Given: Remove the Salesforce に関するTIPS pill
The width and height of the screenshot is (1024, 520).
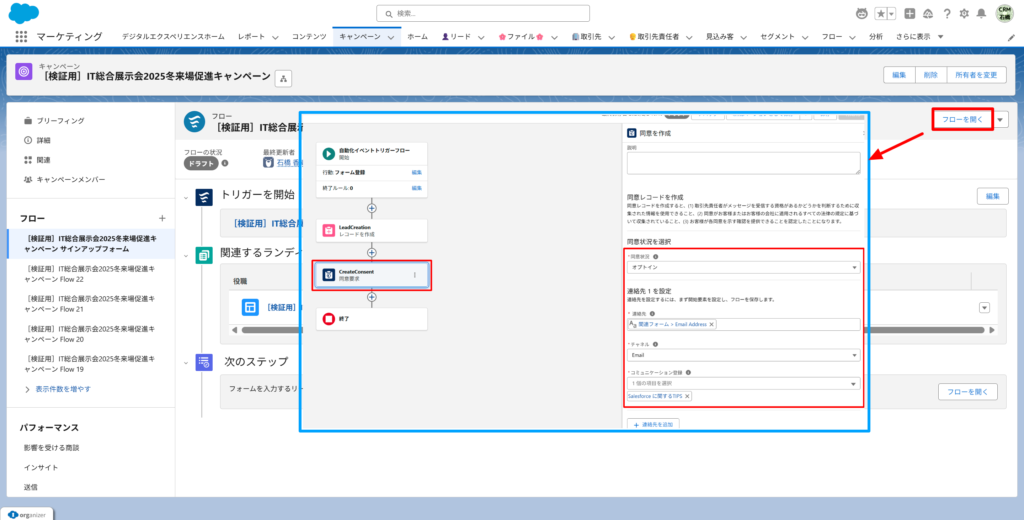Looking at the screenshot, I should tap(687, 397).
